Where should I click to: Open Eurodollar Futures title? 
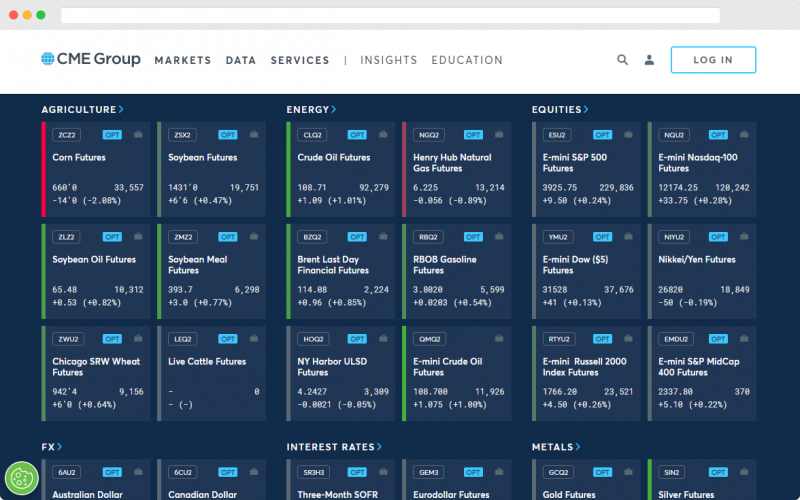pos(451,495)
